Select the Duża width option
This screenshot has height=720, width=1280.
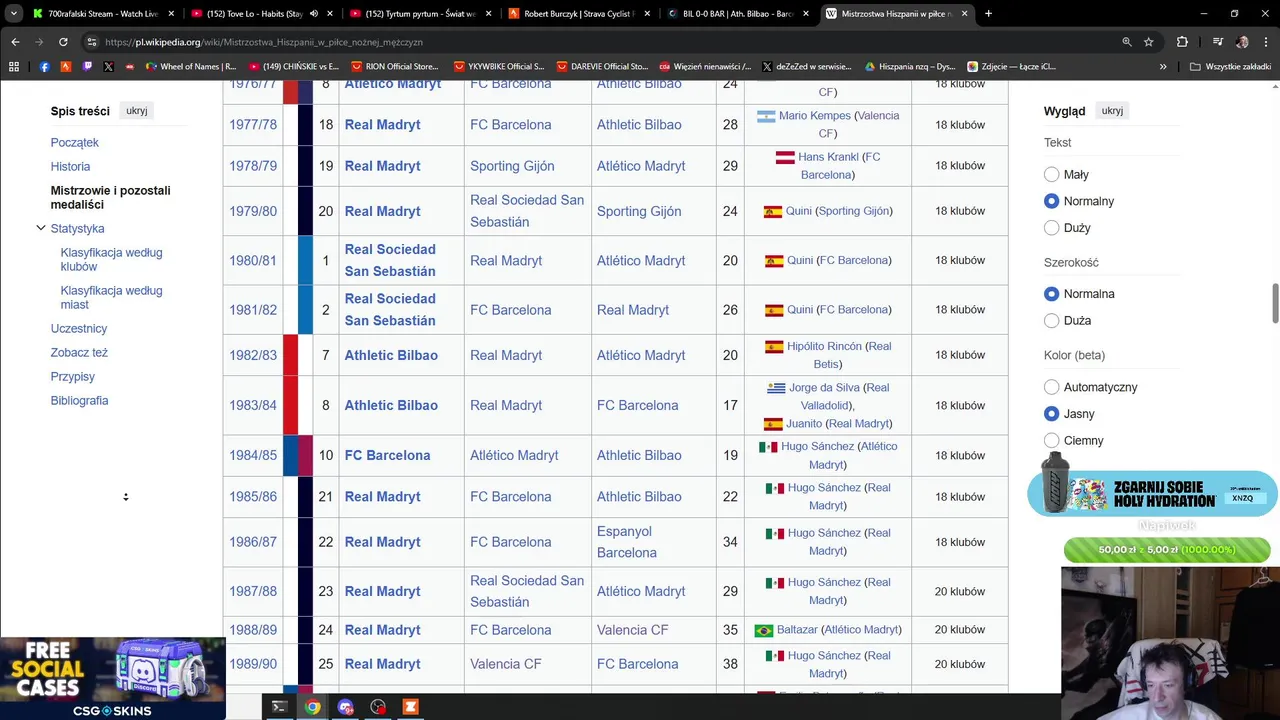(1051, 321)
